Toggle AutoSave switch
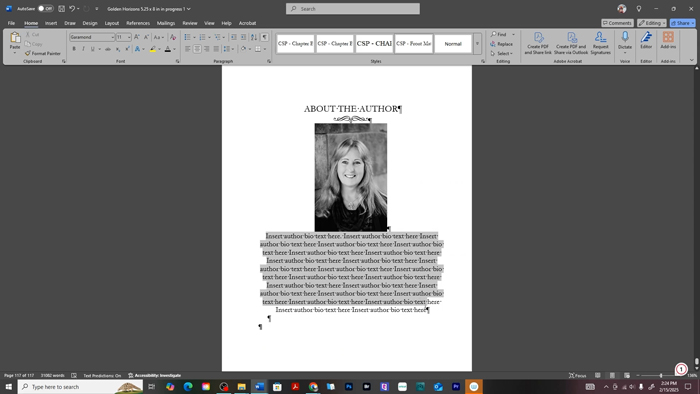 [46, 8]
